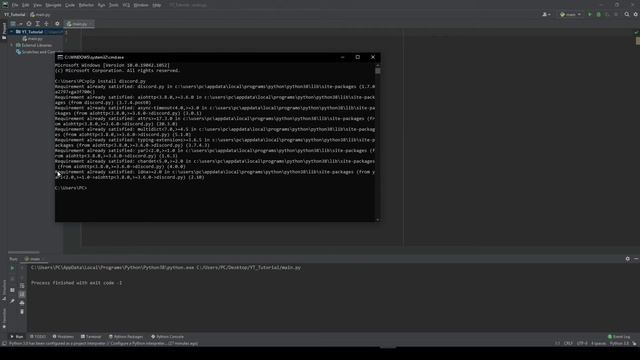640x360 pixels.
Task: Click Python interpreter widget in status bar
Action: [x=619, y=343]
